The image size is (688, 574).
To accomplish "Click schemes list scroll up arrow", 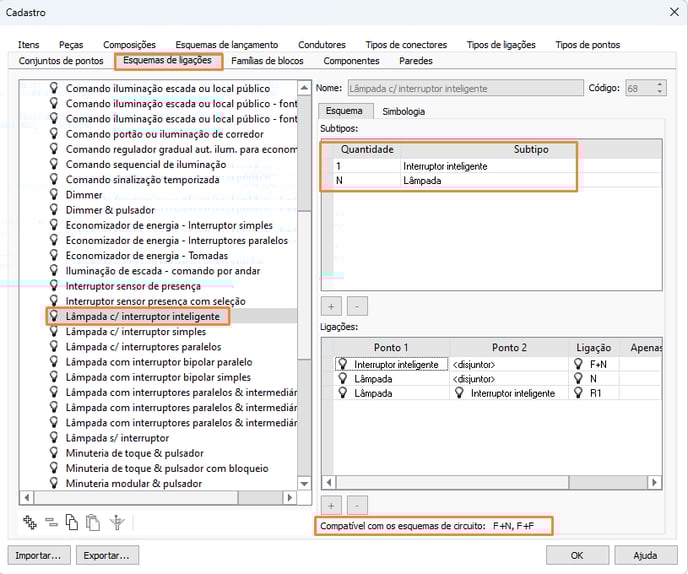I will [304, 88].
